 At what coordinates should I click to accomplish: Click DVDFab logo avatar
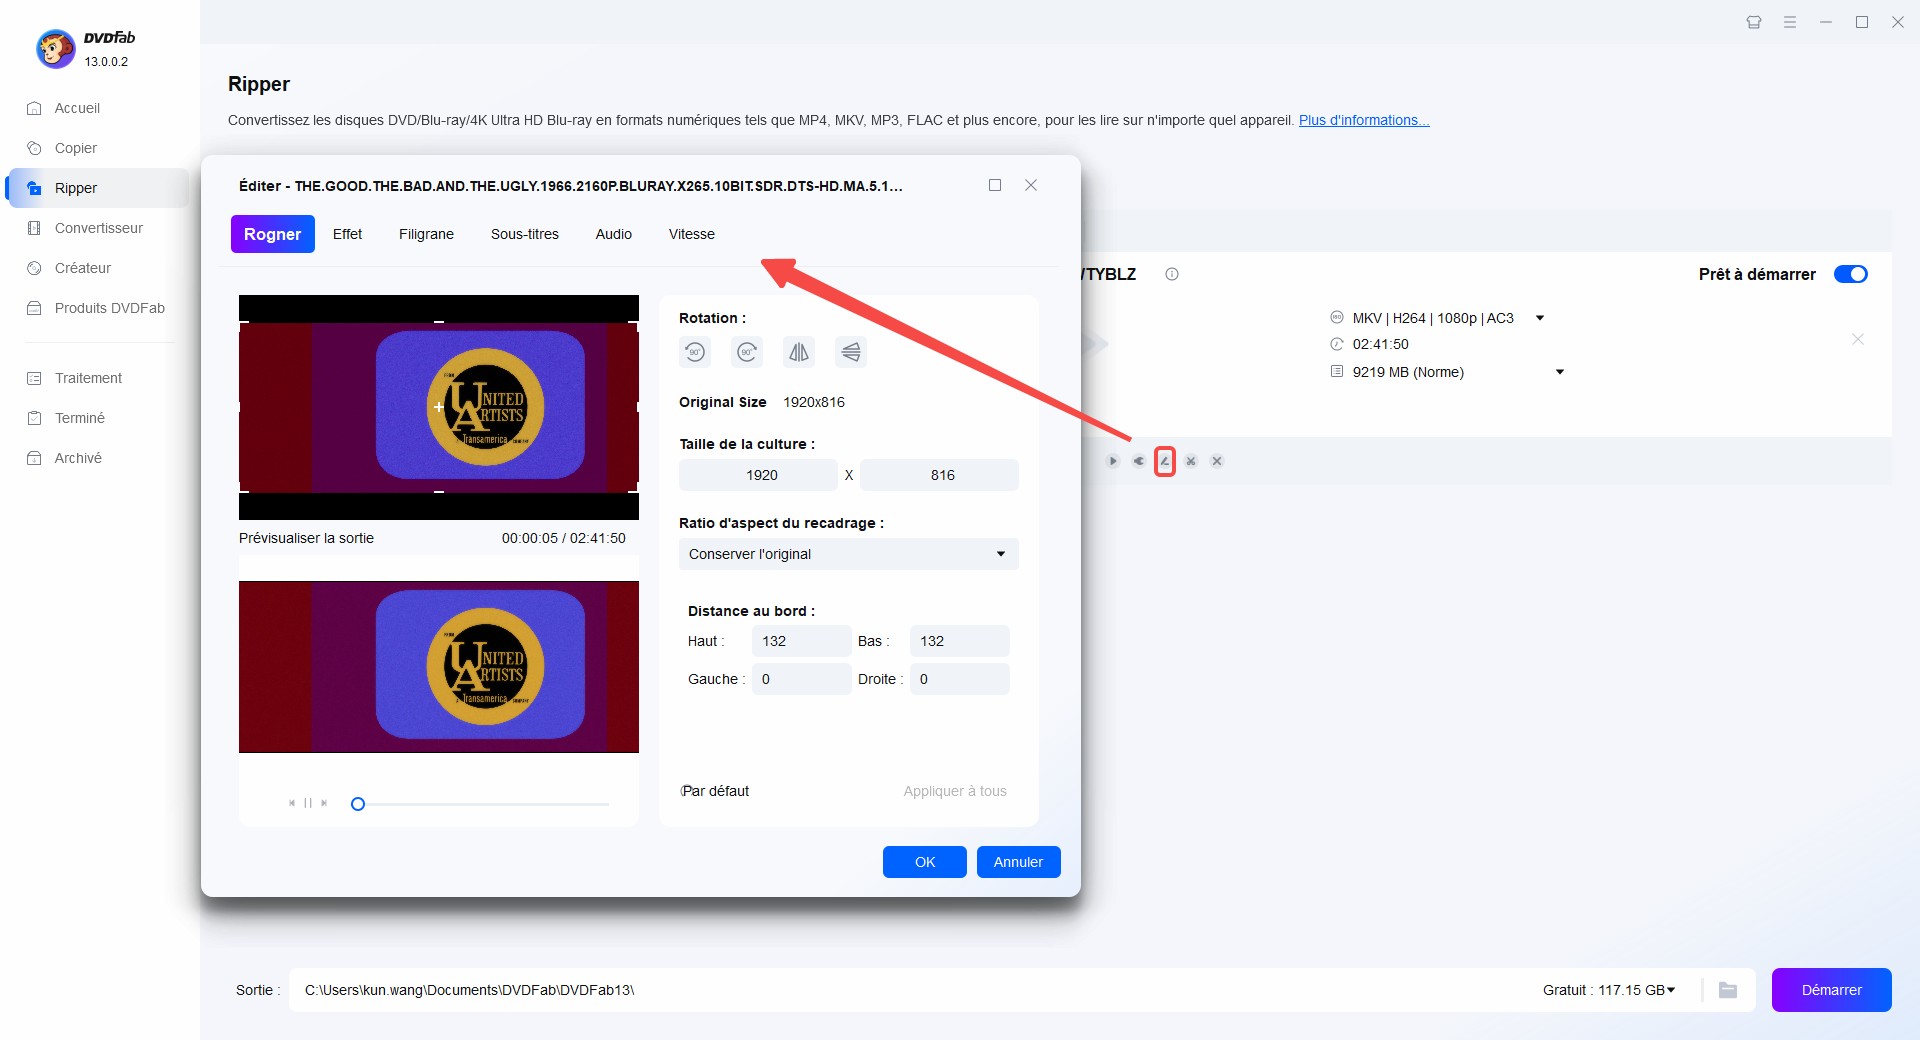coord(56,48)
